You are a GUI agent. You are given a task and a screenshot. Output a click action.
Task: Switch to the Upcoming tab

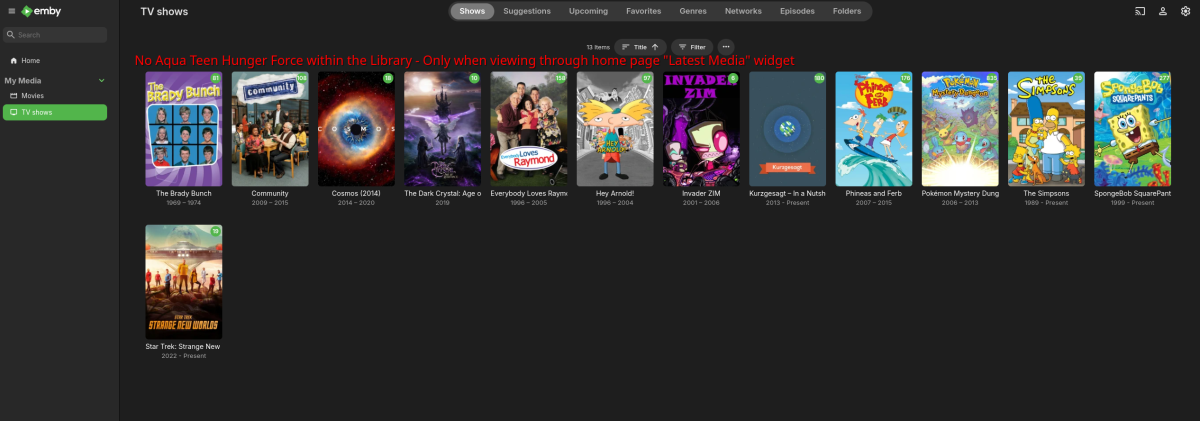(x=588, y=11)
